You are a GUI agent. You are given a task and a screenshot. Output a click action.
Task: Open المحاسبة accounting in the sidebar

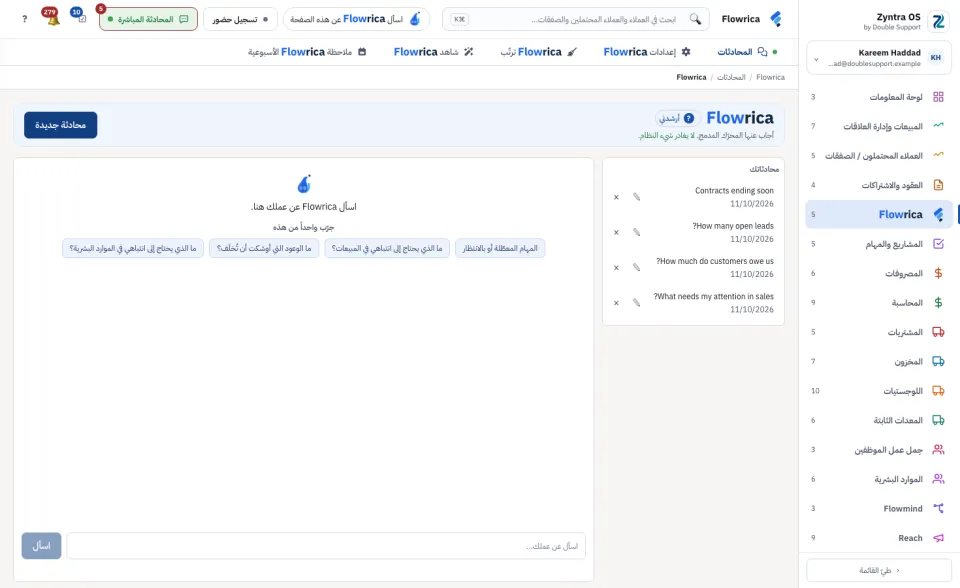coord(879,303)
